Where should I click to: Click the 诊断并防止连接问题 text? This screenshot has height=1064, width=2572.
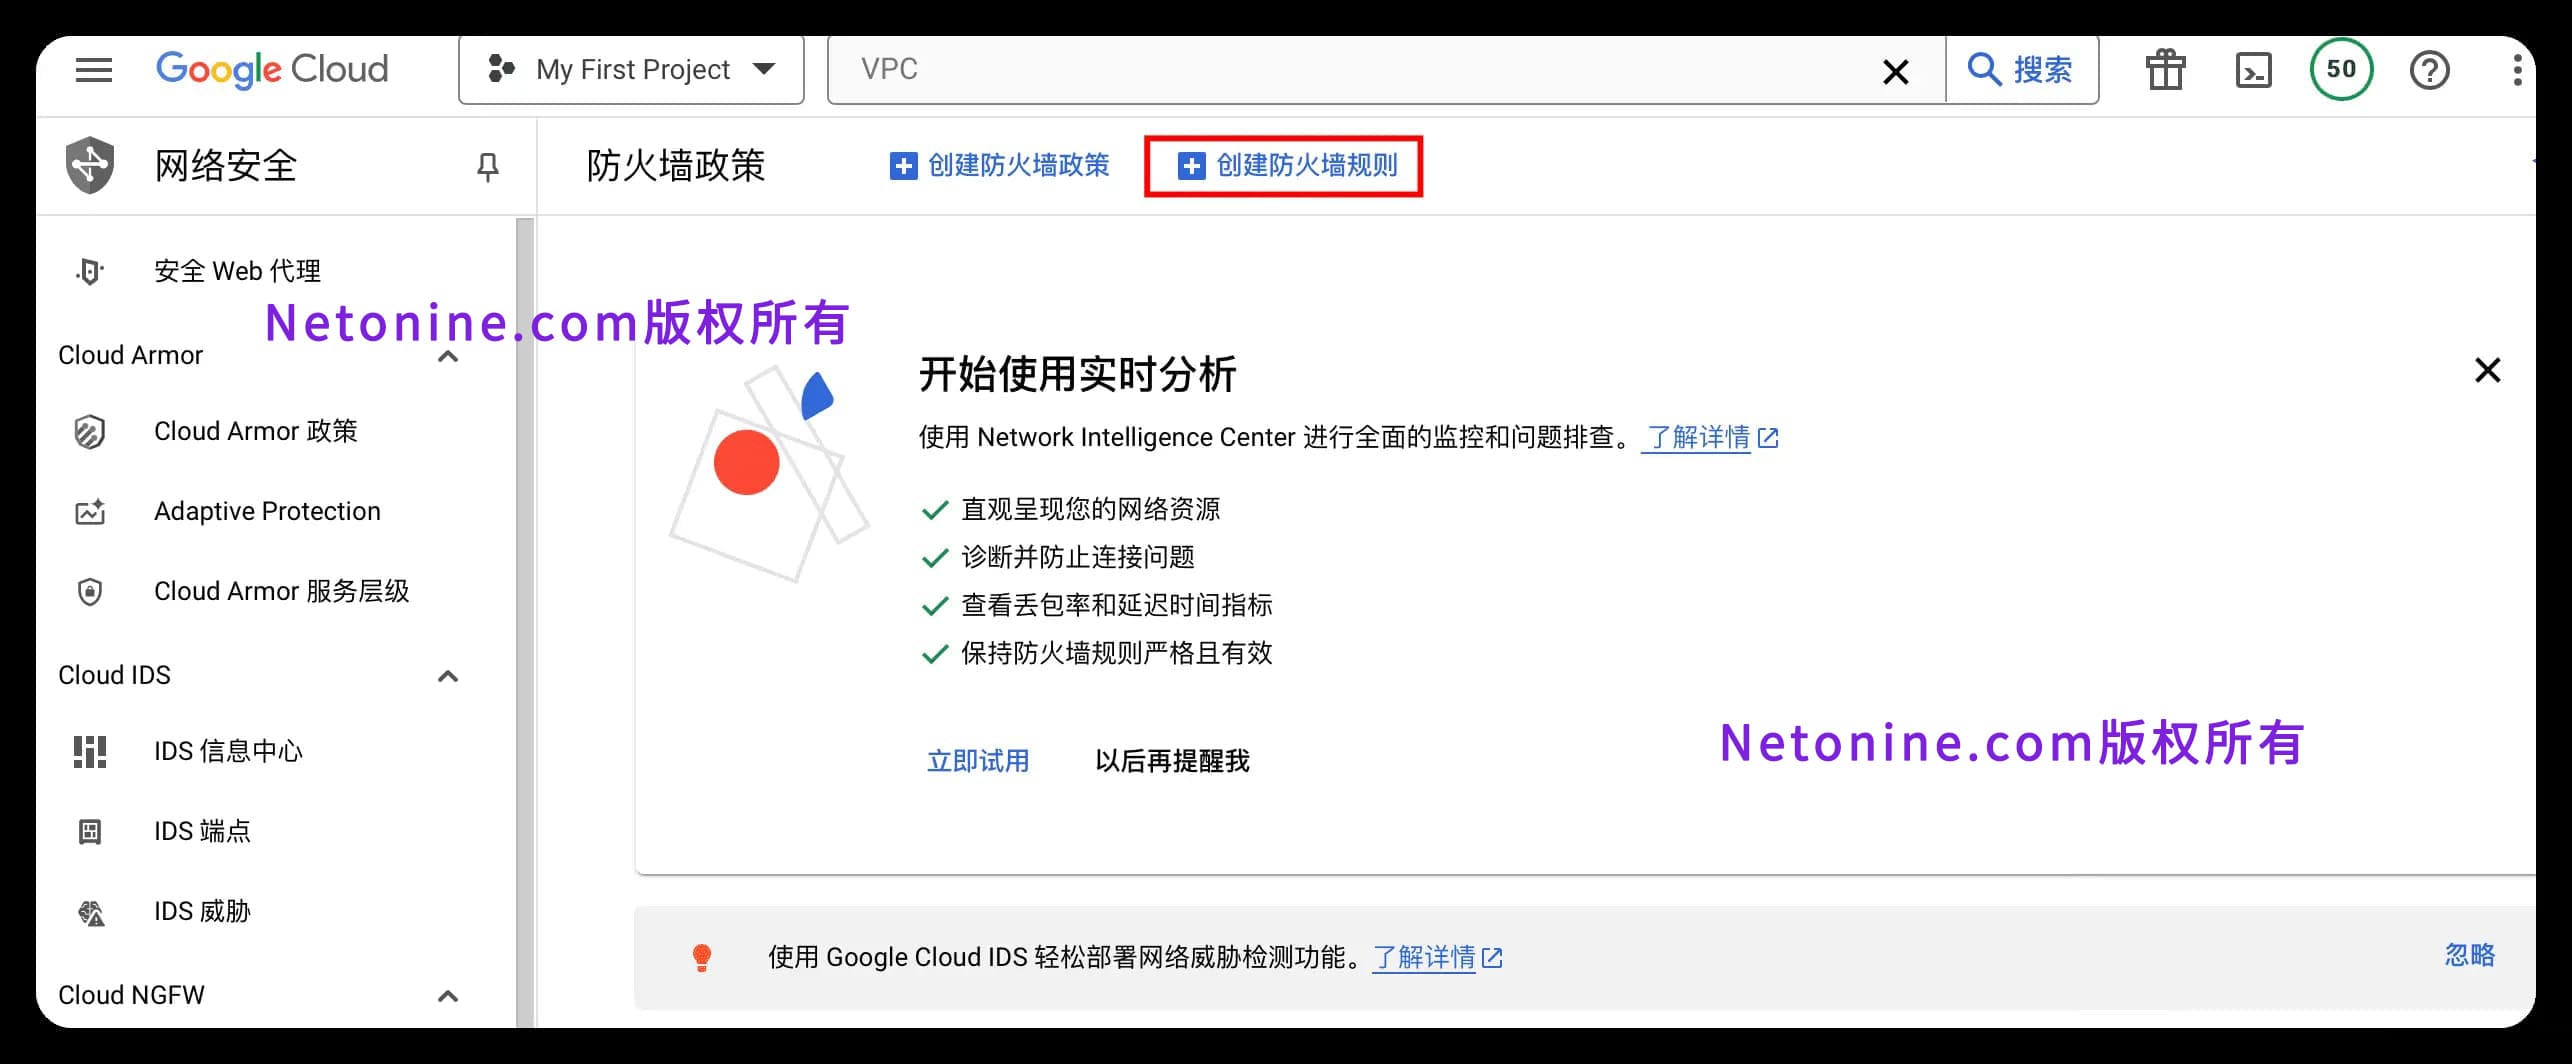tap(1078, 557)
